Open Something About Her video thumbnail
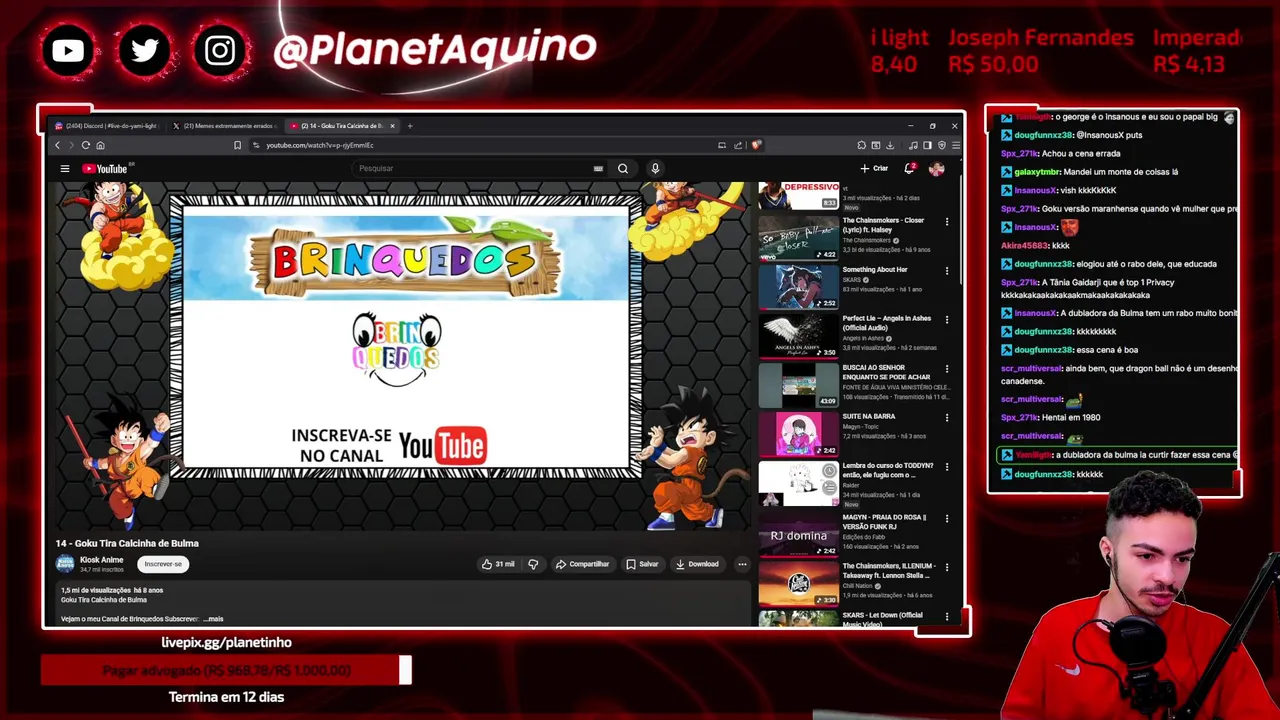Viewport: 1280px width, 720px height. pos(799,287)
